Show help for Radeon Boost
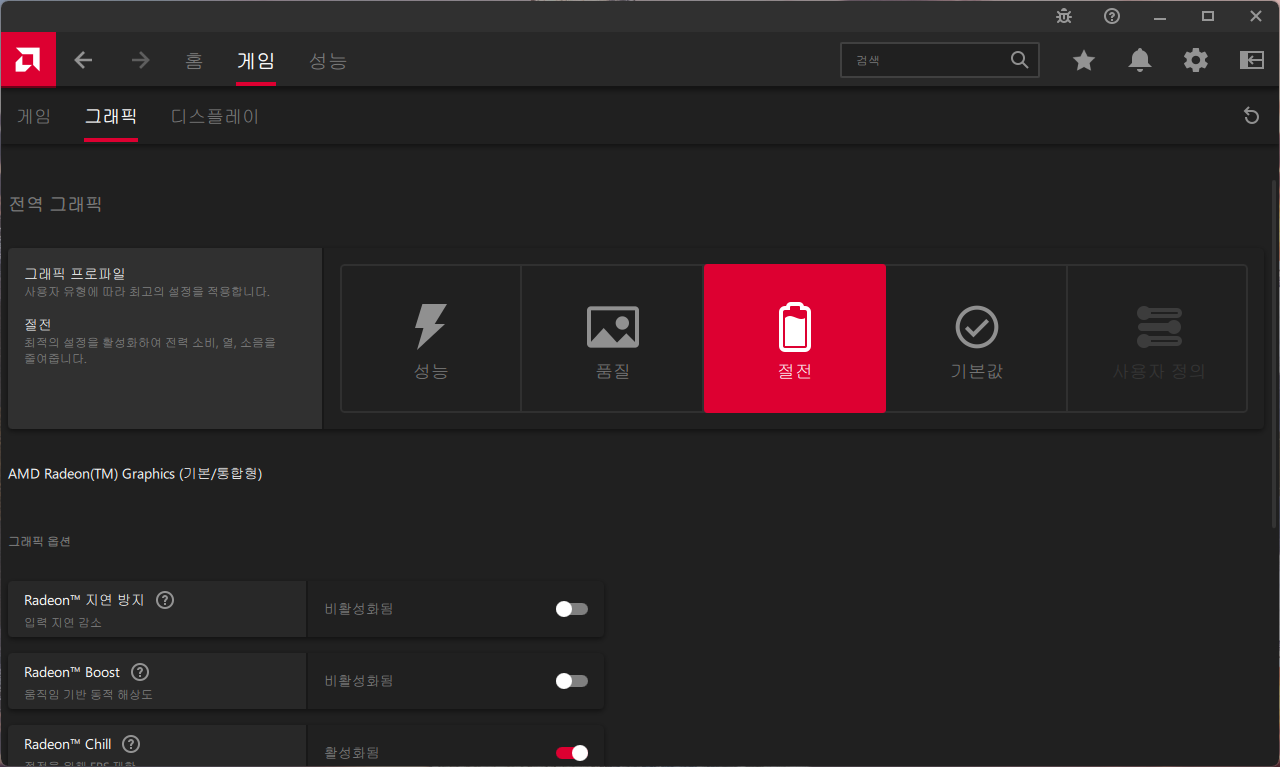Viewport: 1280px width, 767px height. tap(140, 672)
